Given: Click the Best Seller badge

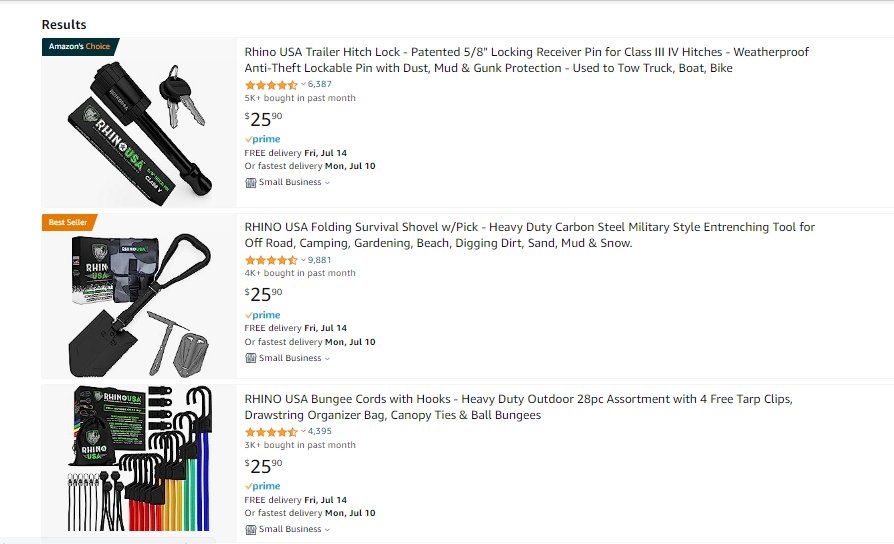Looking at the screenshot, I should [x=68, y=222].
